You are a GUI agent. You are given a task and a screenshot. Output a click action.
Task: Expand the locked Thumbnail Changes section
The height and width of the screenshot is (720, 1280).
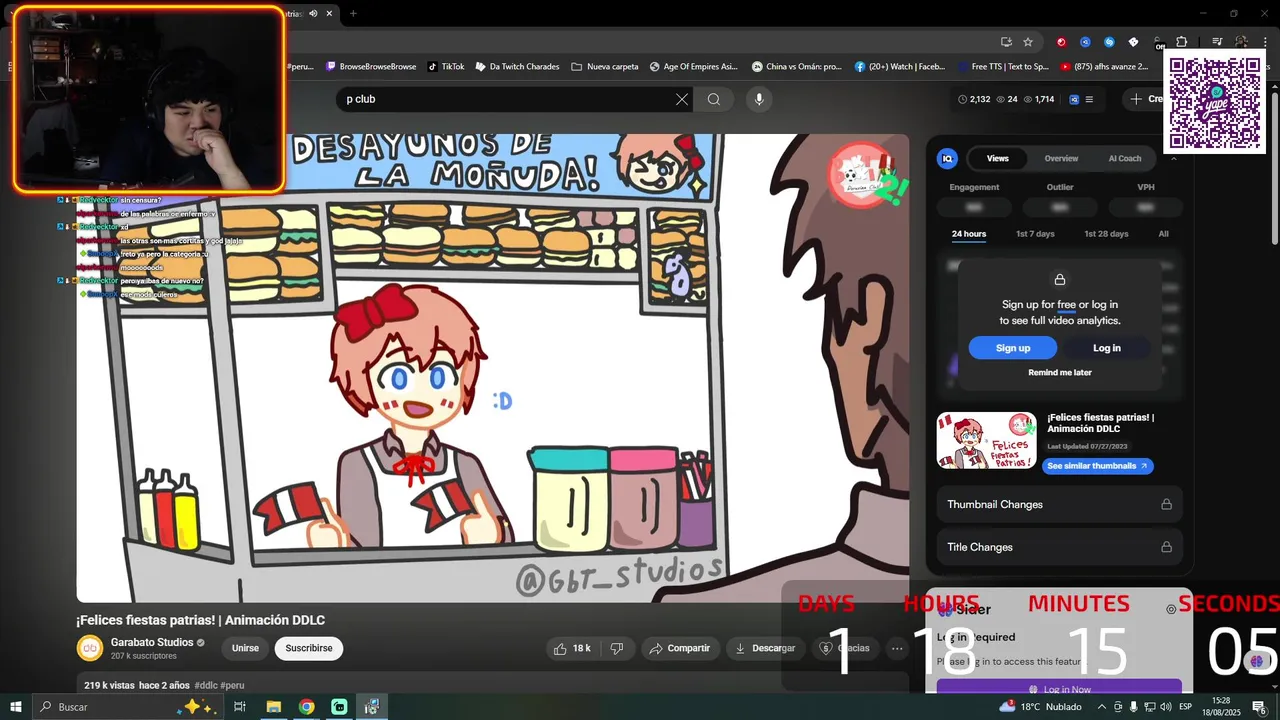(1060, 505)
